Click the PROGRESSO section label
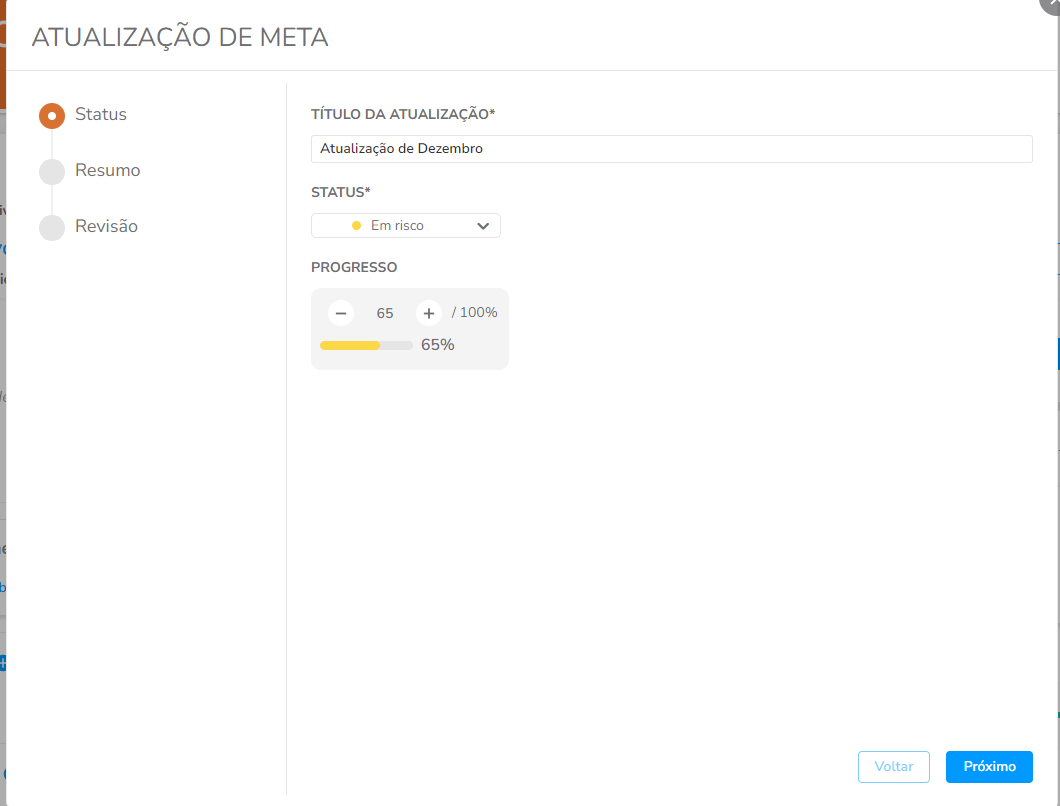This screenshot has width=1060, height=806. click(x=354, y=267)
